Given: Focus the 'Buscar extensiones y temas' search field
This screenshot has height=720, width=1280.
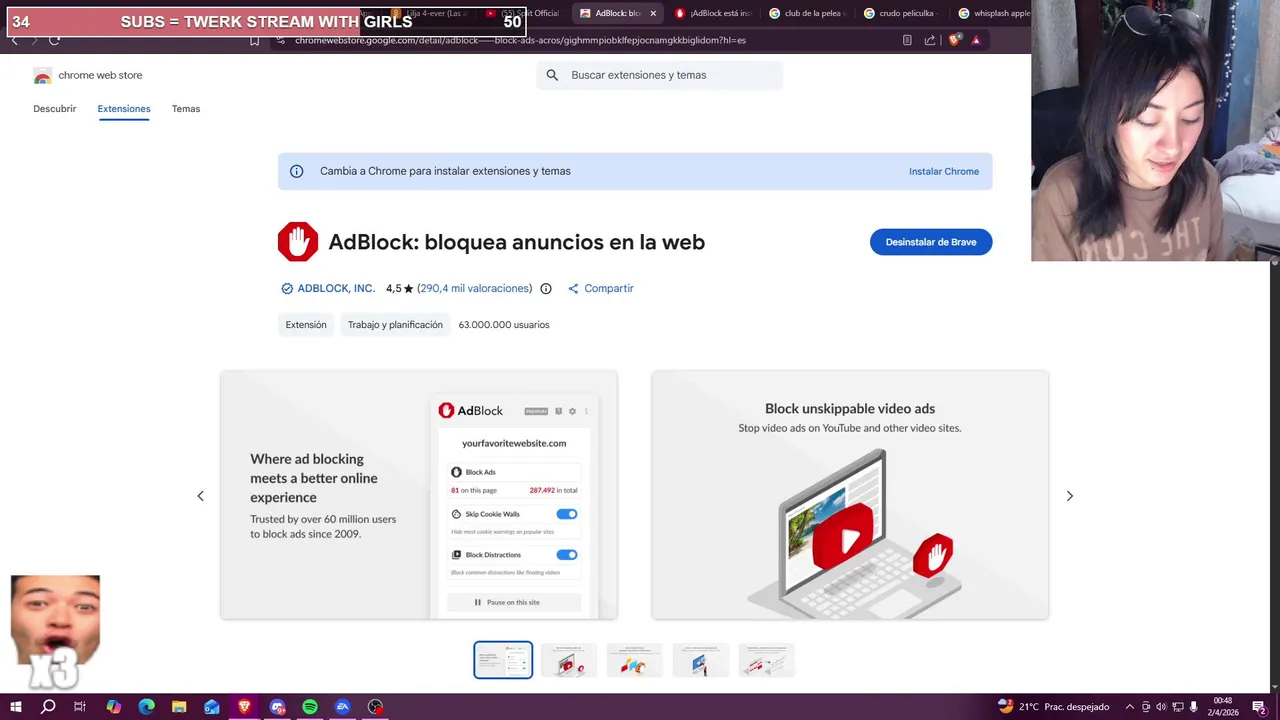Looking at the screenshot, I should [660, 75].
